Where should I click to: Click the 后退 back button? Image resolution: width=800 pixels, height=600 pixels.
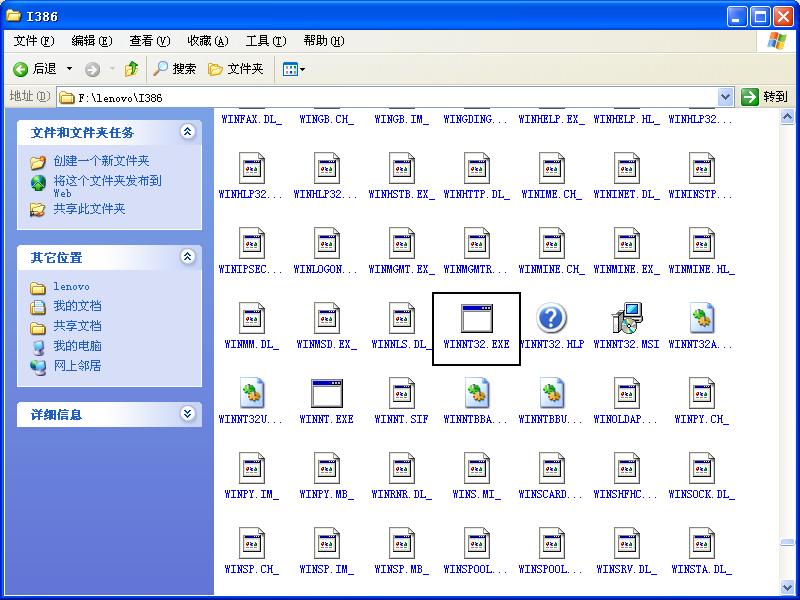35,69
